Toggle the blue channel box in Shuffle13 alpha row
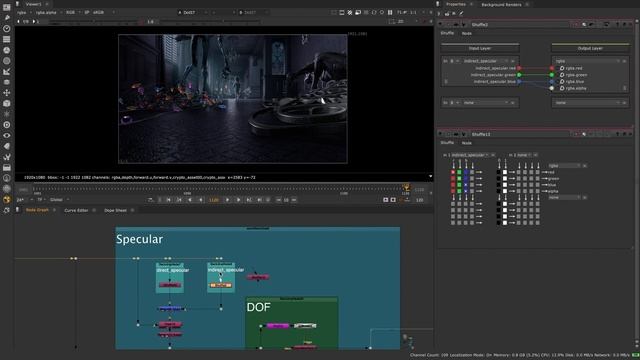This screenshot has width=640, height=360. 466,191
